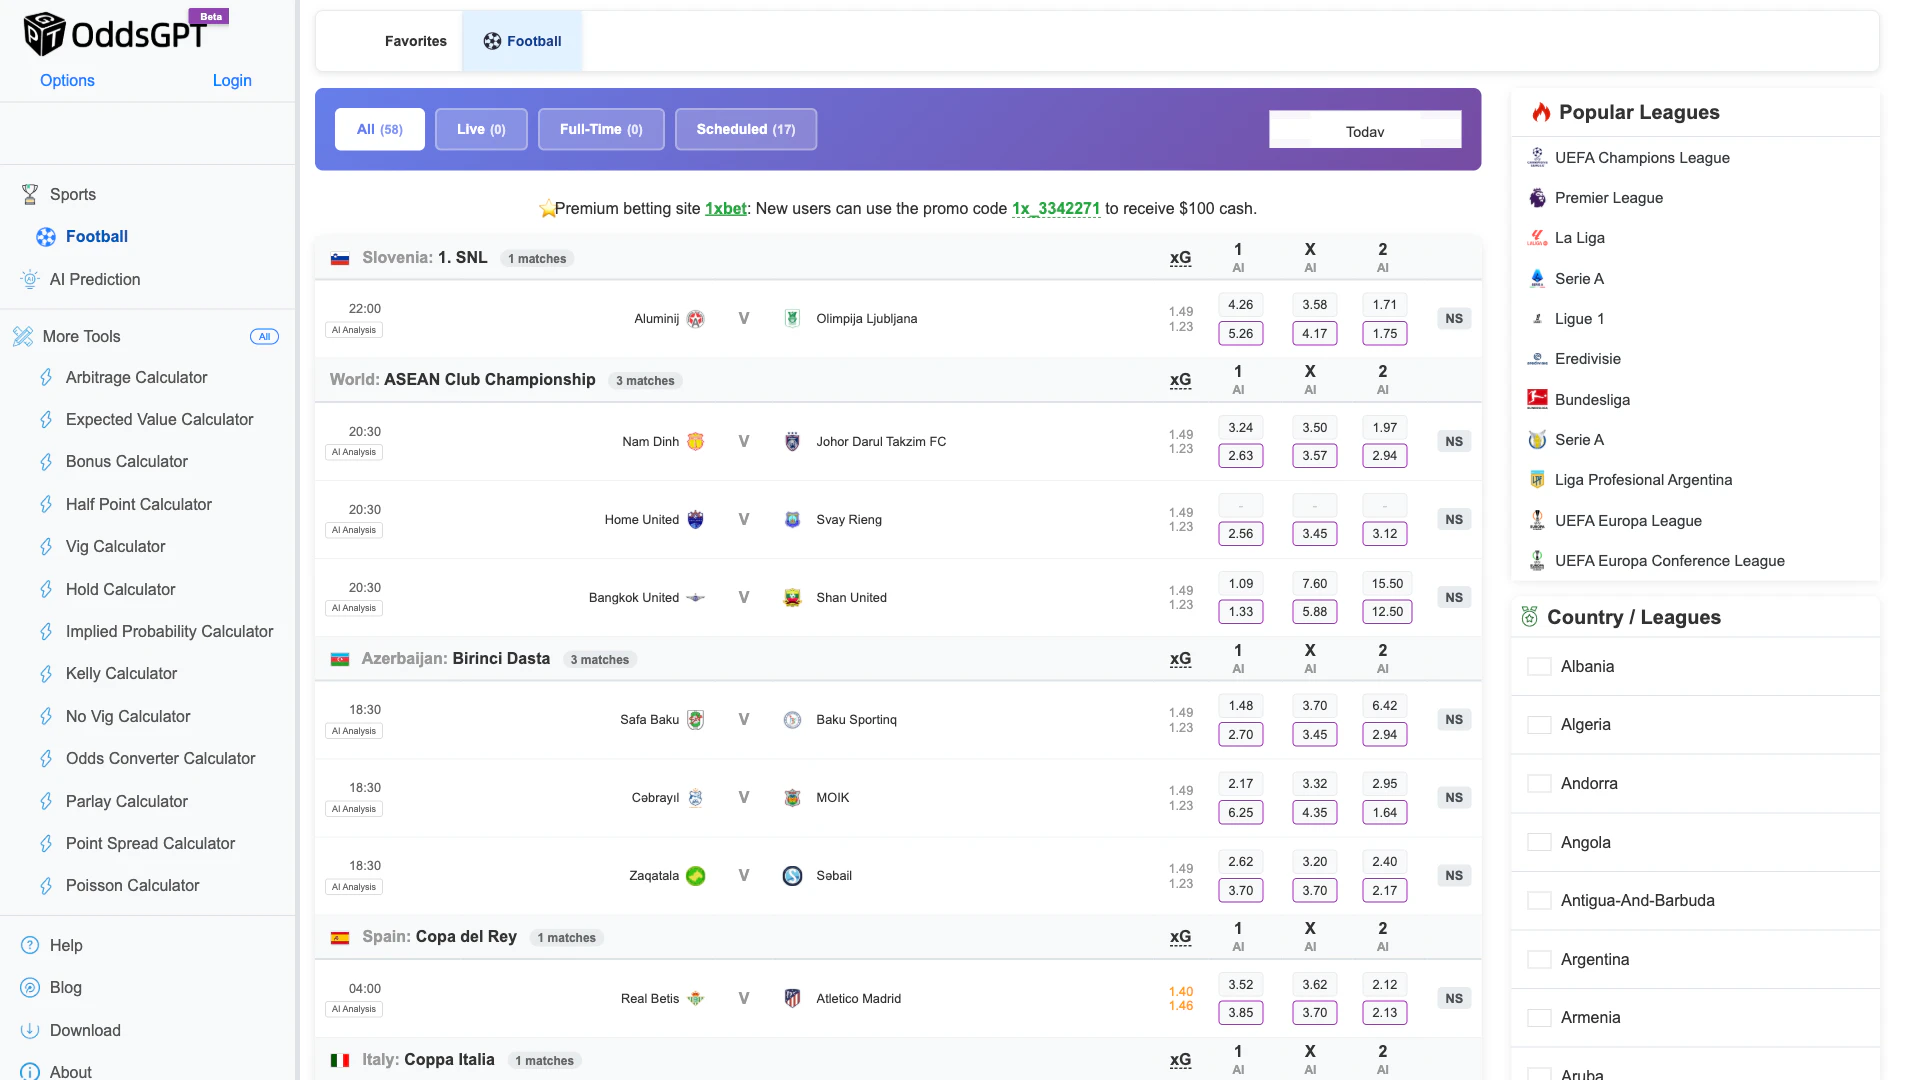The width and height of the screenshot is (1920, 1080).
Task: Select home odds 4.26 for Aluminij
Action: (1240, 305)
